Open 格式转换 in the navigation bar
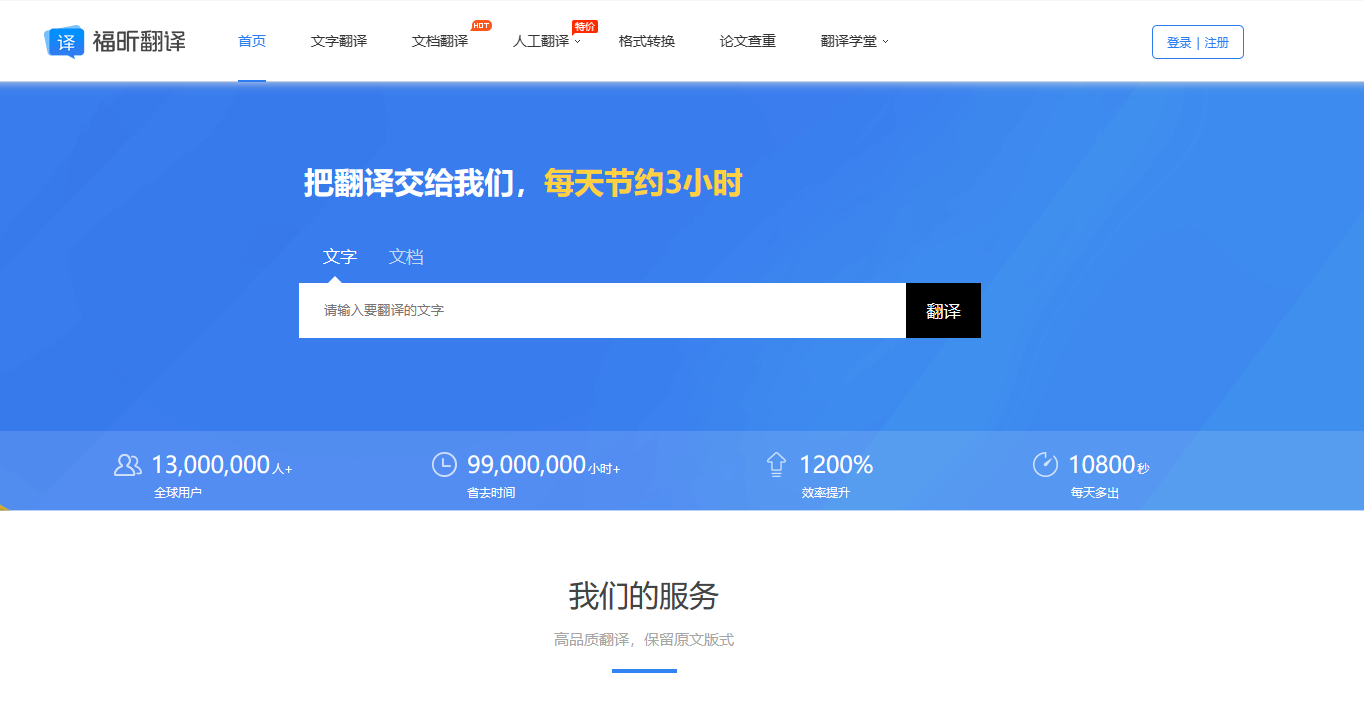Viewport: 1364px width, 705px height. pyautogui.click(x=647, y=41)
